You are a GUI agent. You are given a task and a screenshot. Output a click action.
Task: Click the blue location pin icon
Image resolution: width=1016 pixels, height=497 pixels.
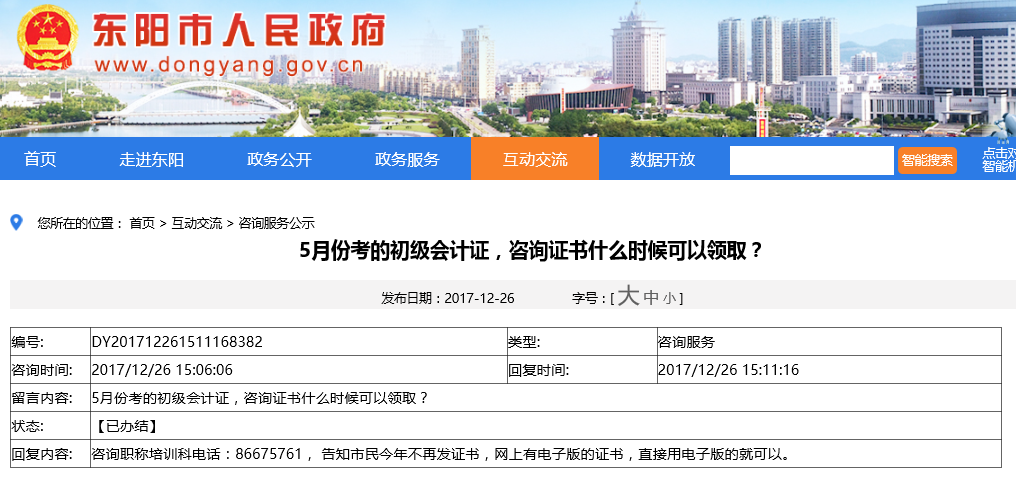[16, 222]
